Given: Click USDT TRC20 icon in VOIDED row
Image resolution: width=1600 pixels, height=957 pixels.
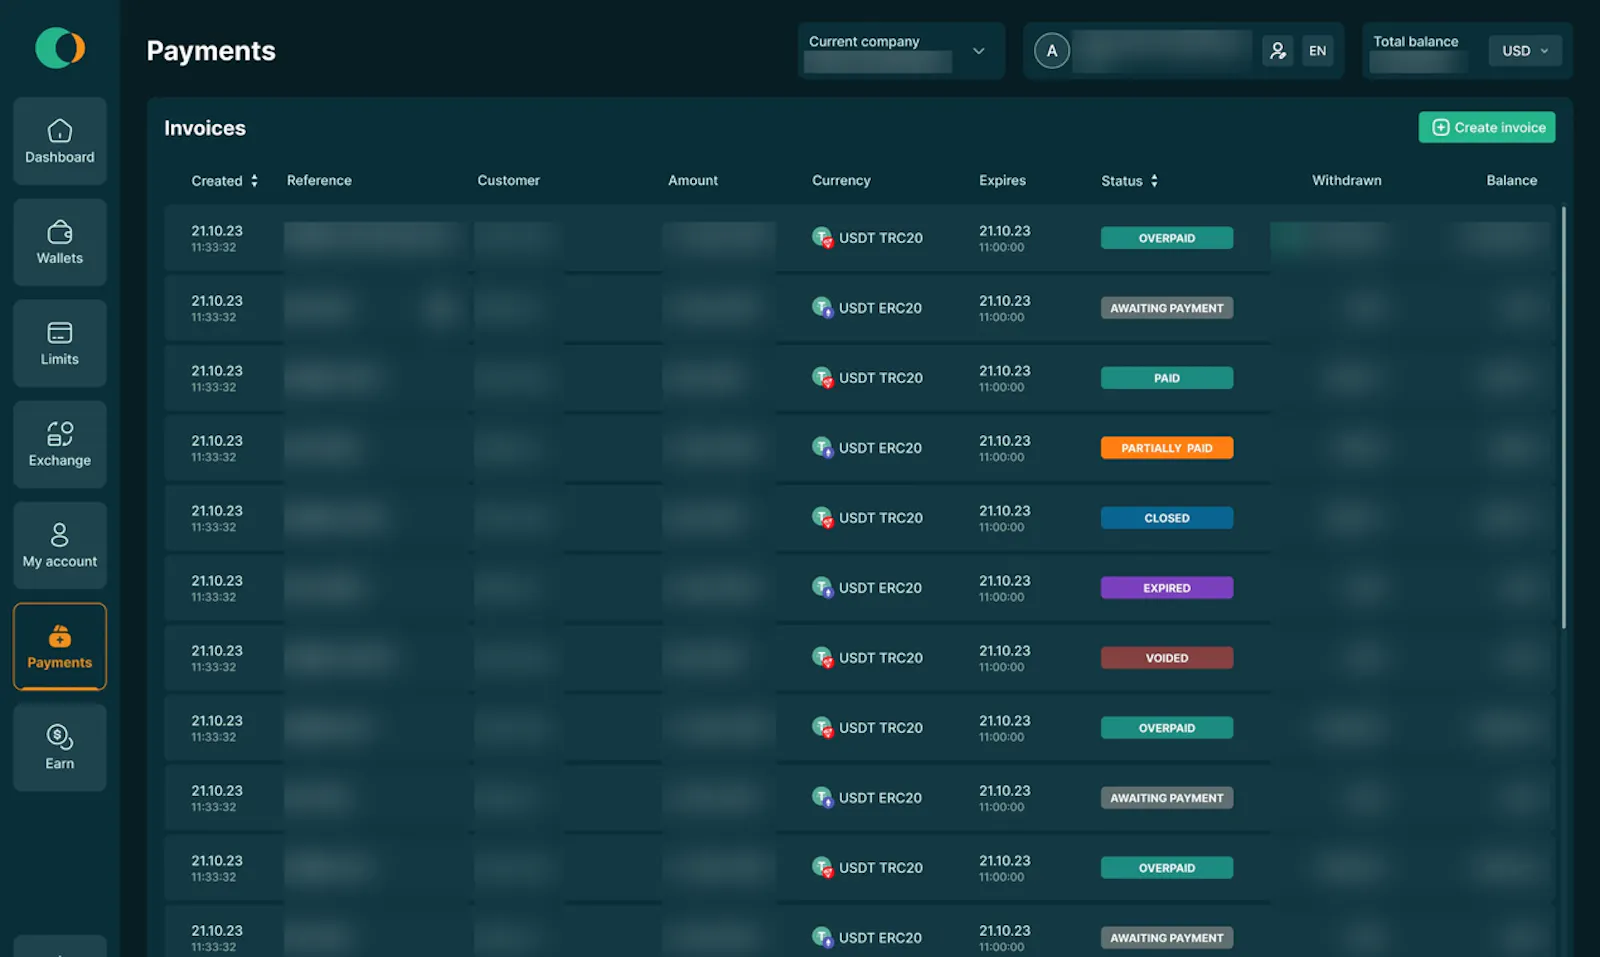Looking at the screenshot, I should pyautogui.click(x=822, y=657).
